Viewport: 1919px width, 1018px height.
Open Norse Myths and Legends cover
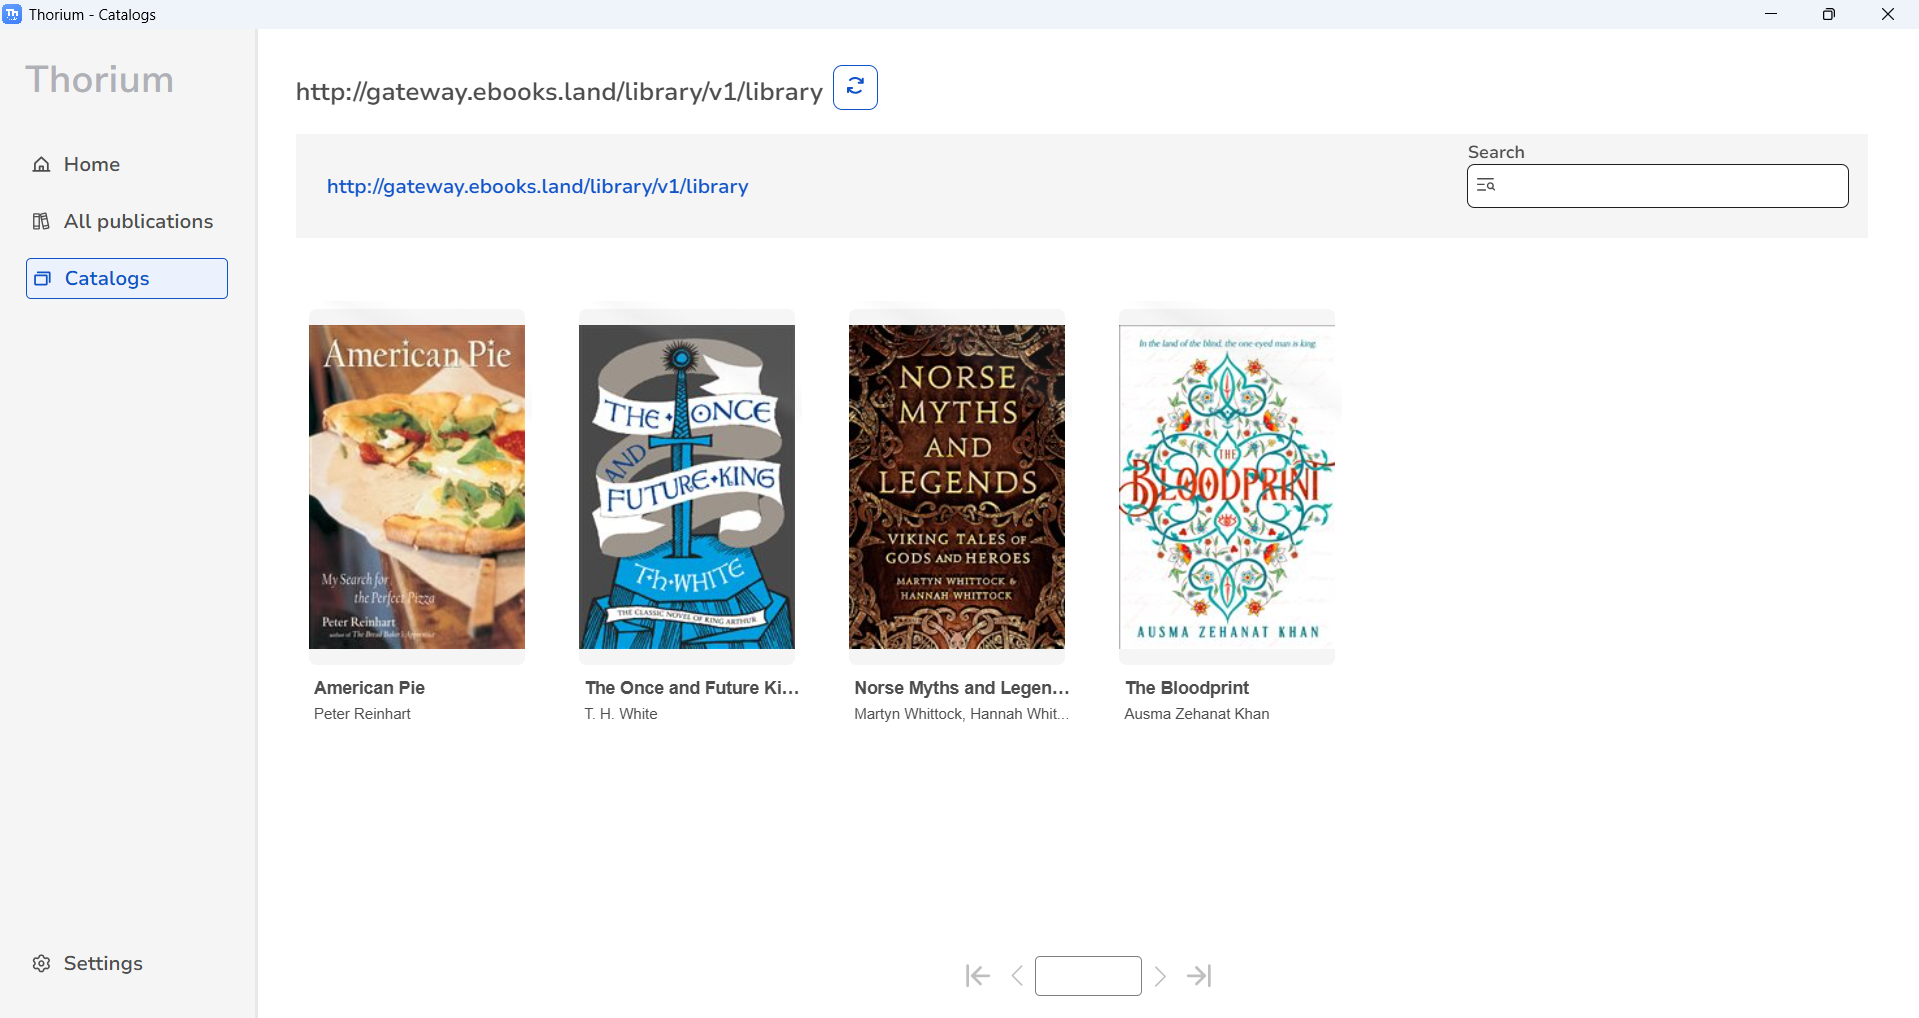click(x=957, y=487)
